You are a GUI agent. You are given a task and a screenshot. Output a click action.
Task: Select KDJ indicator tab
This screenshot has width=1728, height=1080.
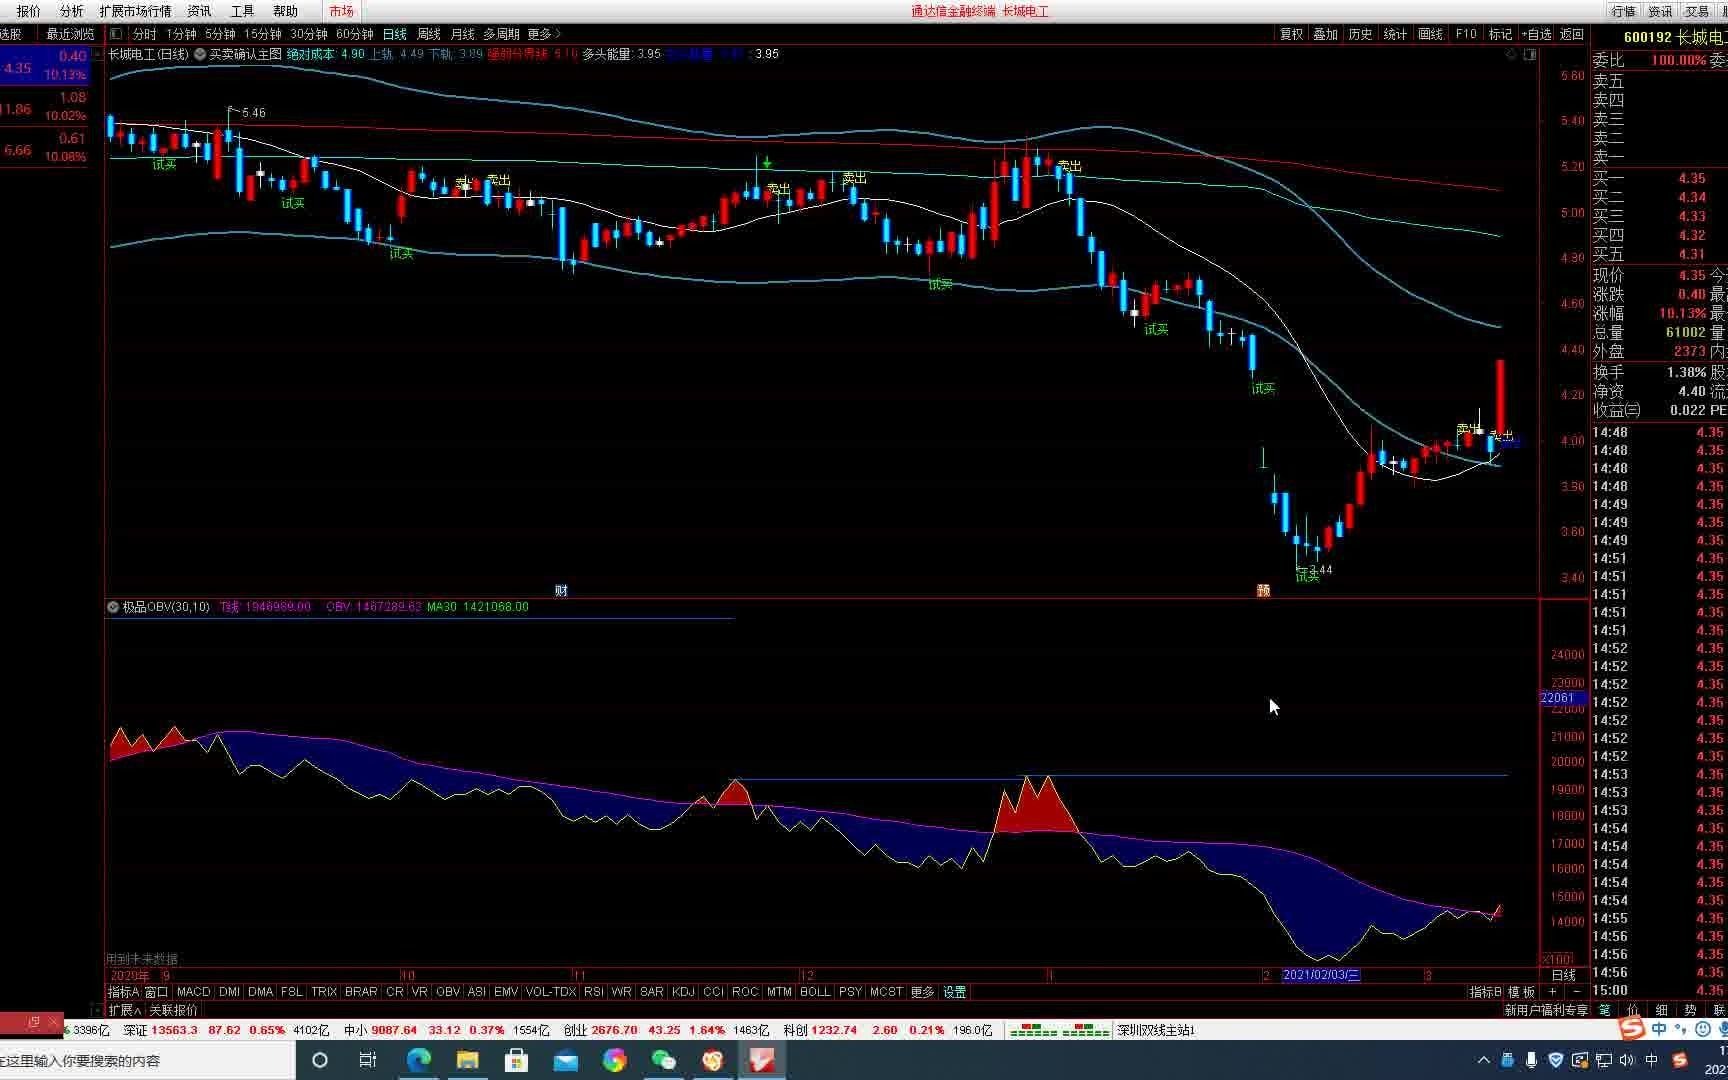[x=683, y=992]
